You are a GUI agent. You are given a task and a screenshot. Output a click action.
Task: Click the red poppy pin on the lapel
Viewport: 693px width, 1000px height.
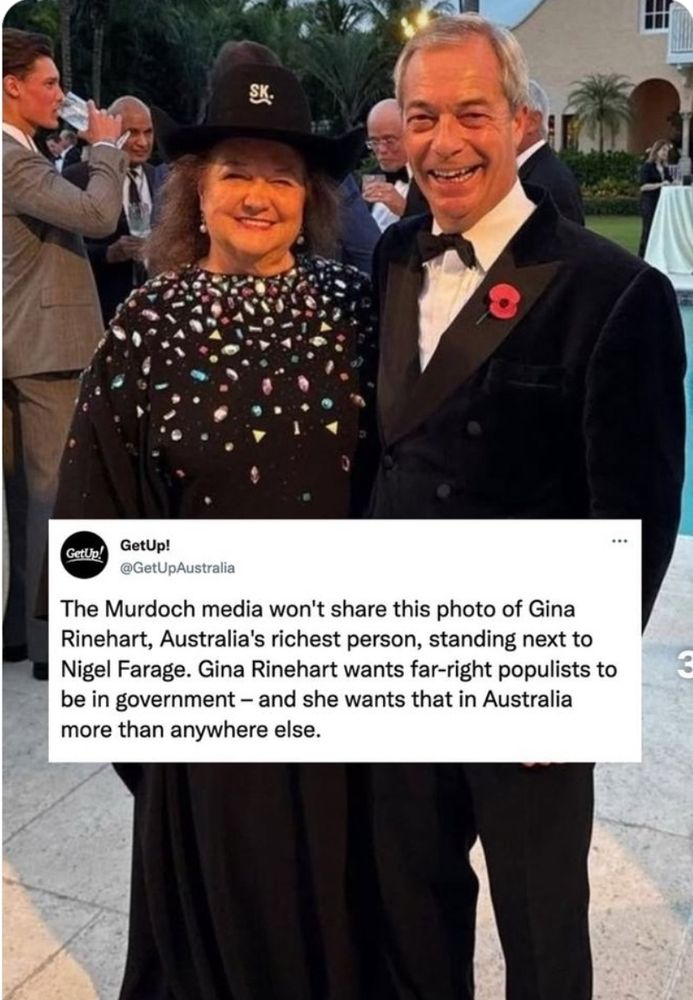502,302
